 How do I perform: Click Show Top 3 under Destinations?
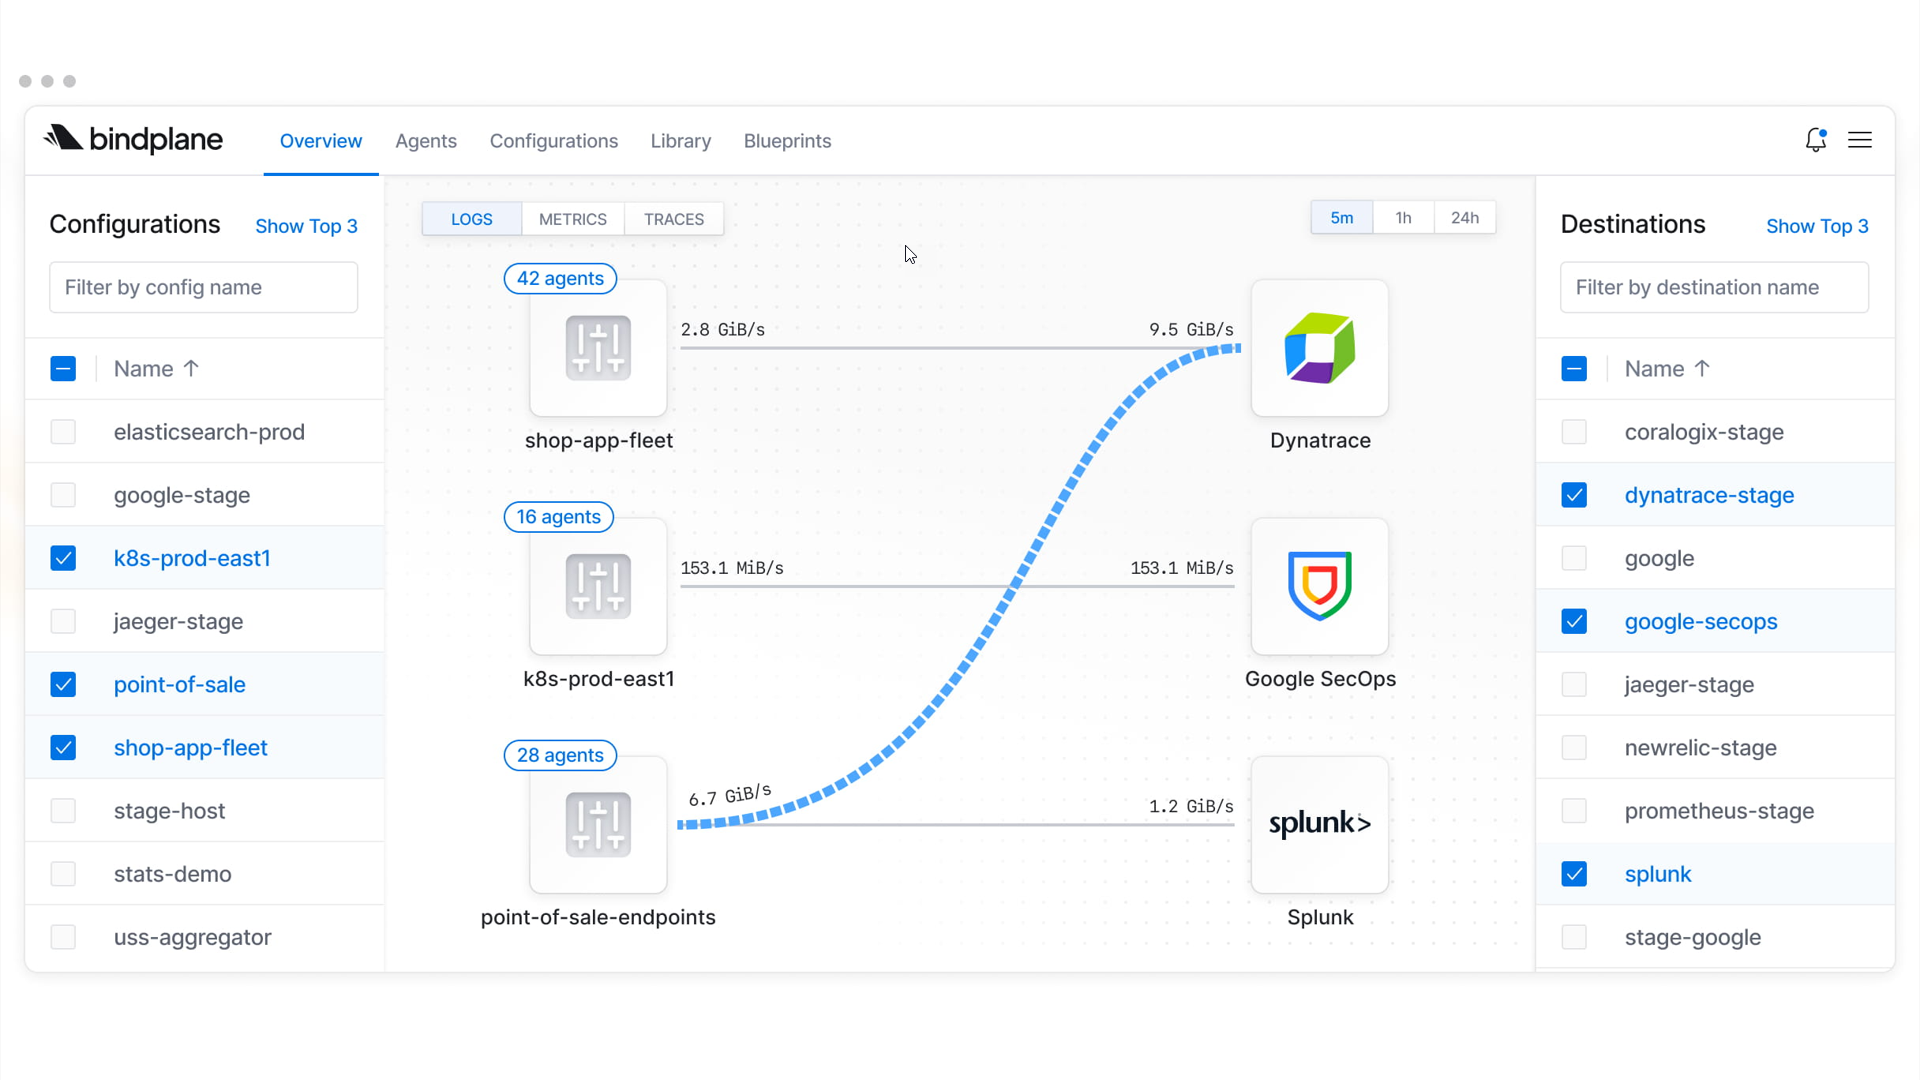pos(1817,226)
